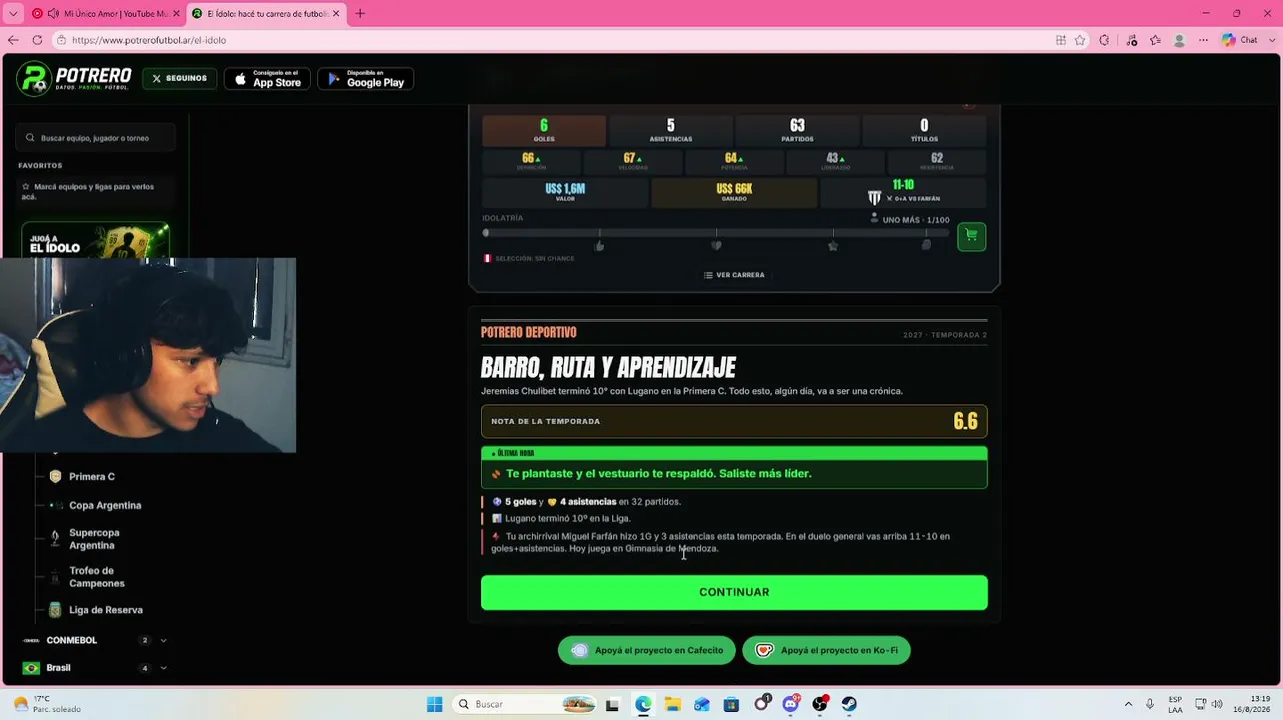Click the Liga de Reserva crest icon
The image size is (1283, 720).
[x=55, y=610]
